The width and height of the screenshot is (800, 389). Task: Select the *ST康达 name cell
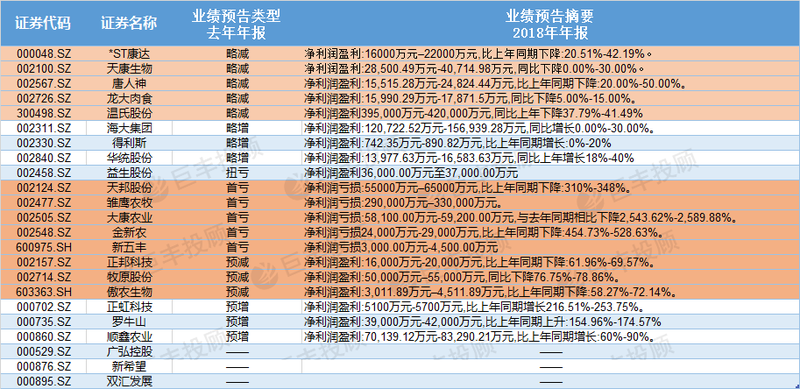coord(129,53)
